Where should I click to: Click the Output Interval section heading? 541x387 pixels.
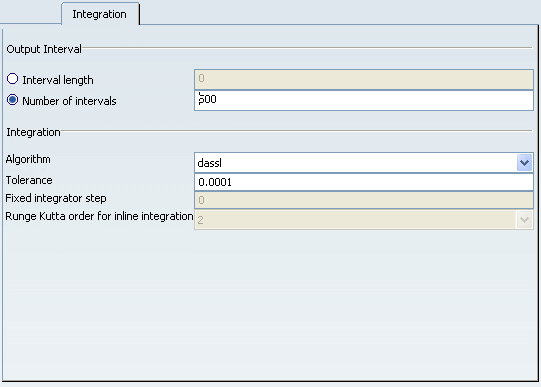[44, 49]
